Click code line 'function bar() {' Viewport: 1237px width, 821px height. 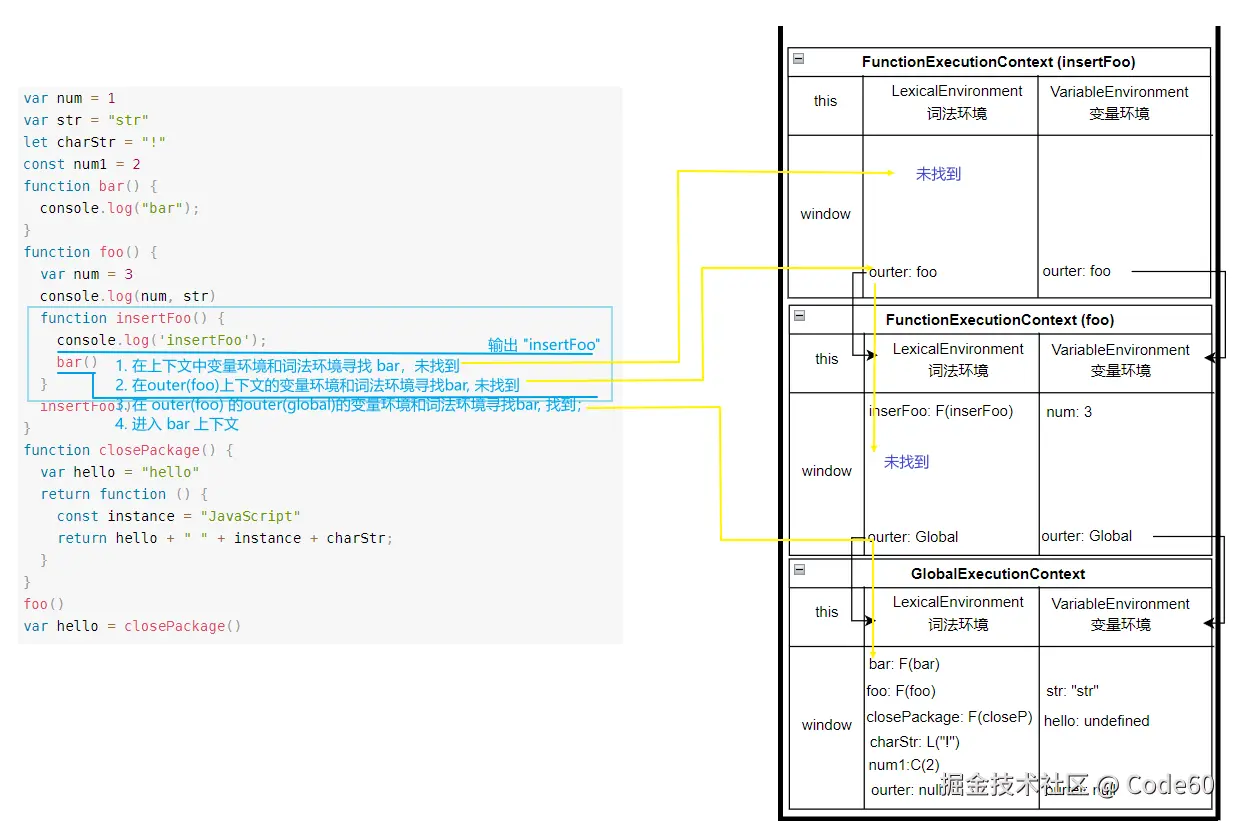coord(91,186)
